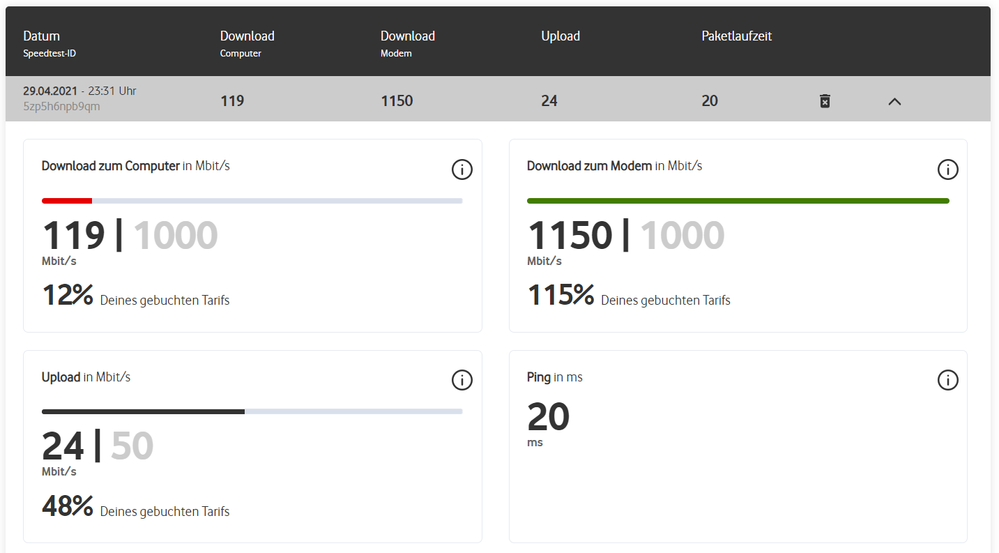The image size is (999, 553).
Task: Click the green Download zum Modem progress bar
Action: click(737, 201)
